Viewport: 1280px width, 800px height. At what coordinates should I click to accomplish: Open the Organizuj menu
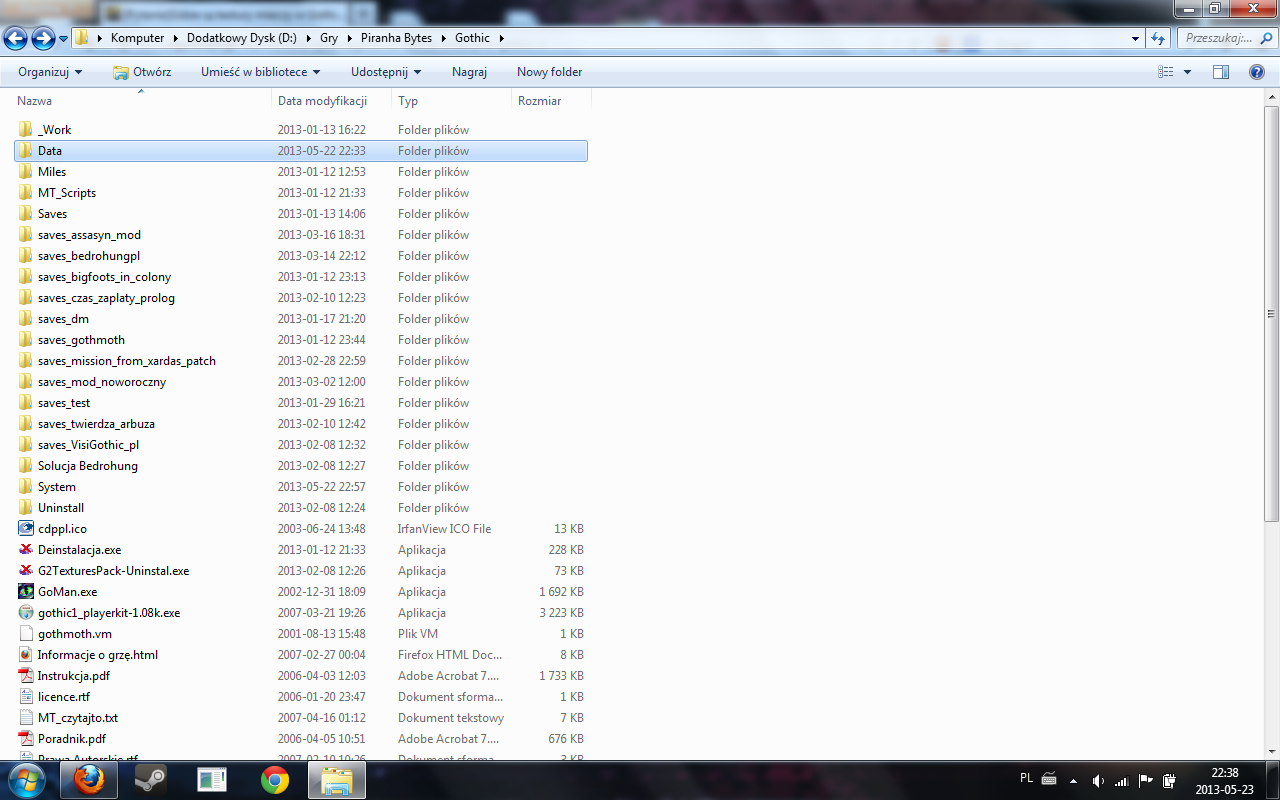[50, 72]
